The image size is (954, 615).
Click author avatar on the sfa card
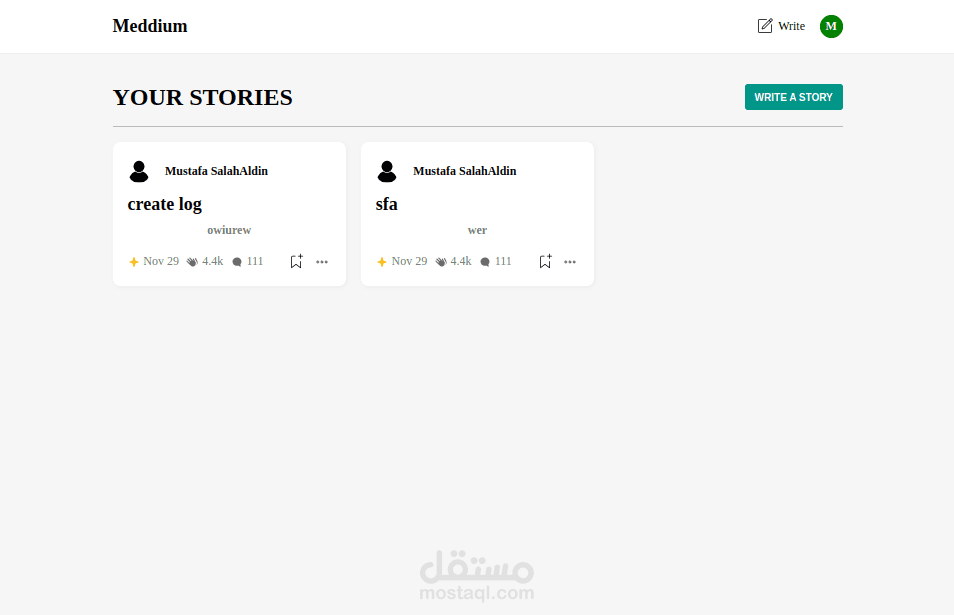(387, 172)
